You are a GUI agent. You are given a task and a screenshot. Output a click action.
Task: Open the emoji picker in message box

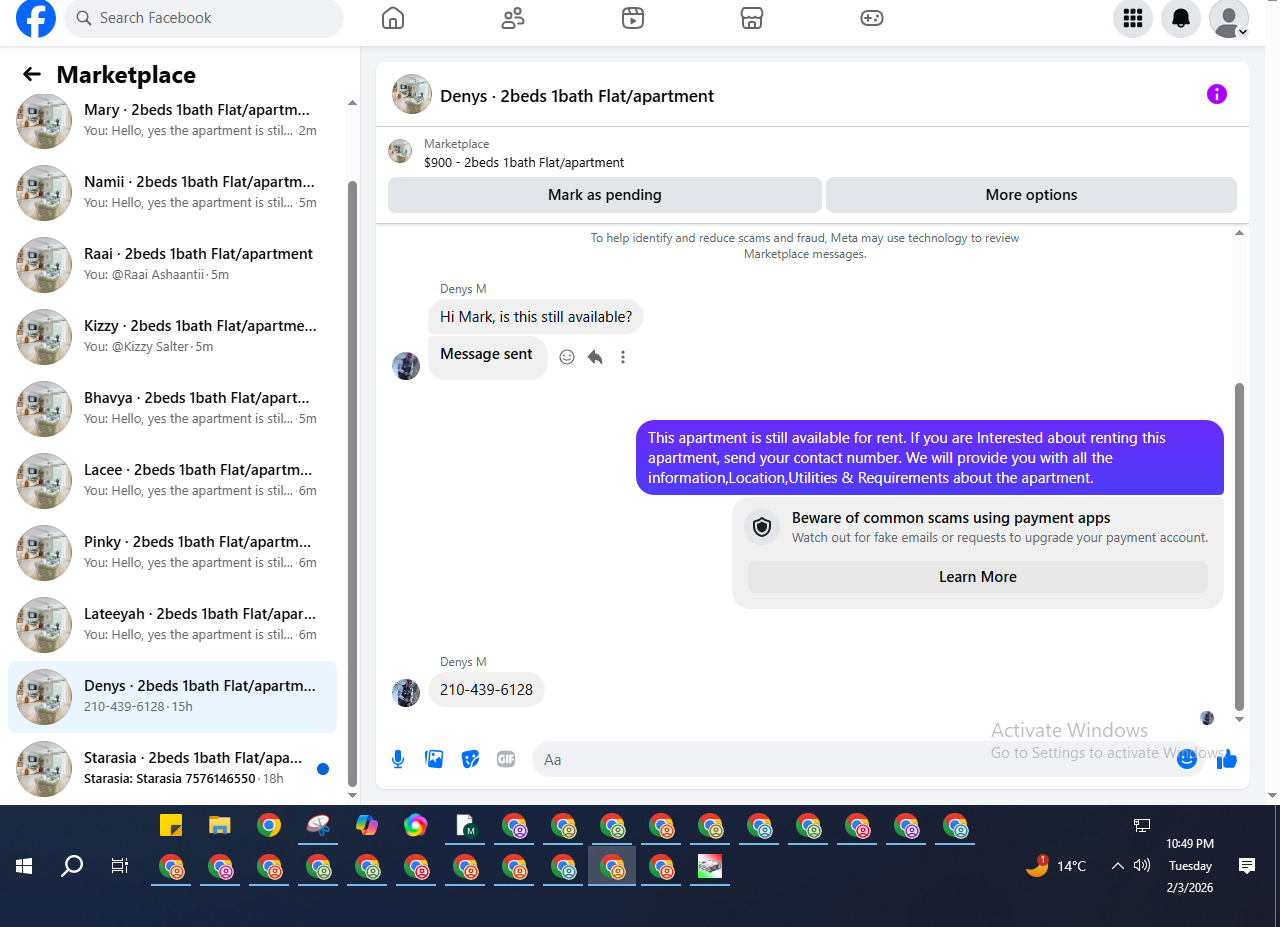pos(1187,759)
